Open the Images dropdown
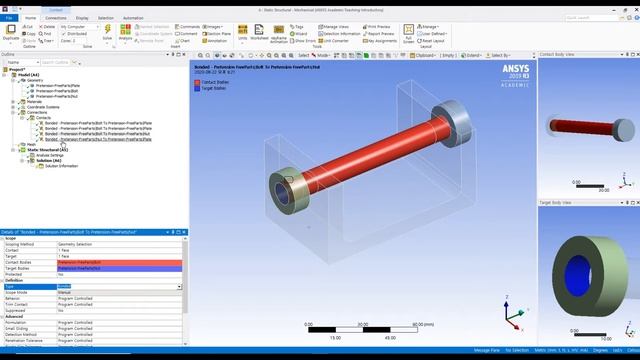 click(213, 27)
